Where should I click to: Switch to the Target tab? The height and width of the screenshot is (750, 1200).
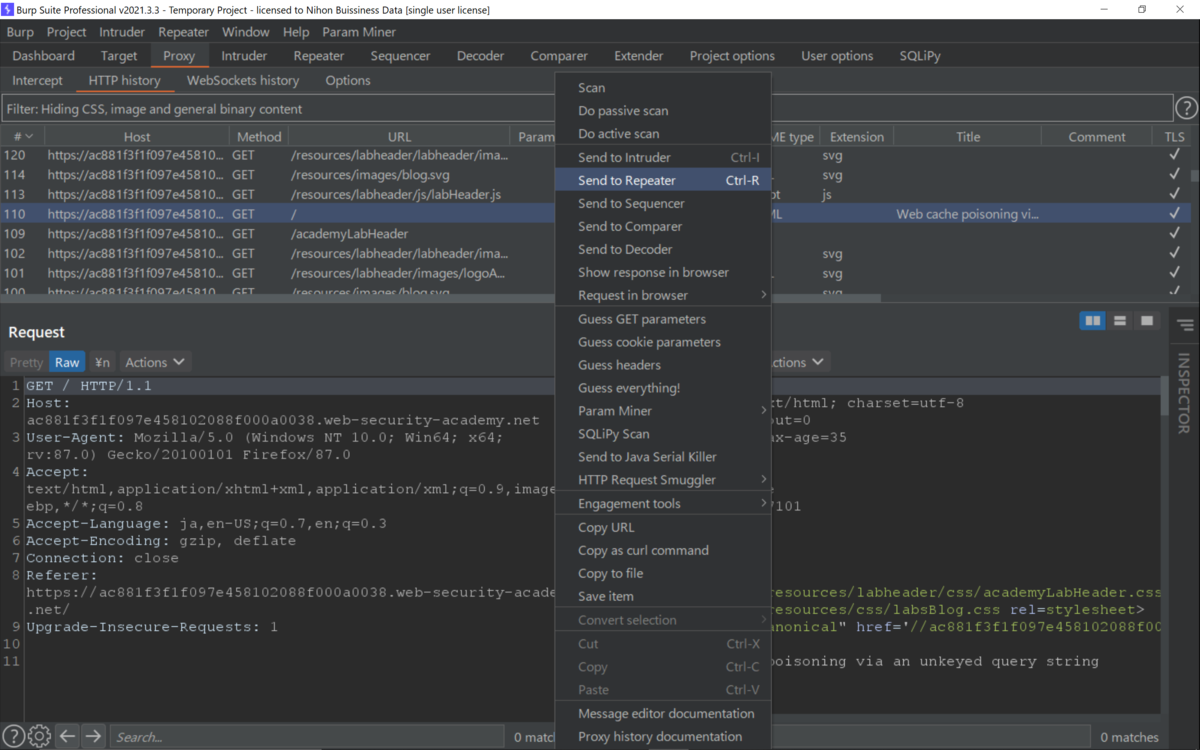tap(119, 56)
